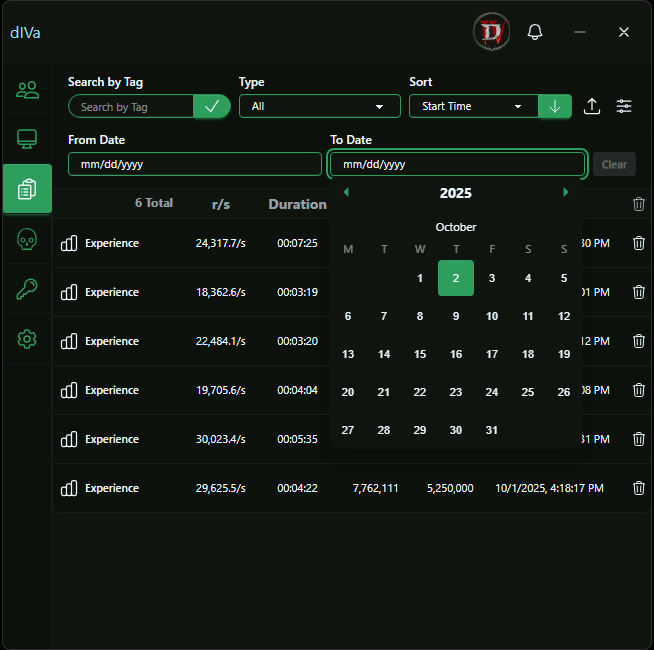Viewport: 654px width, 650px height.
Task: Open the players group sidebar icon
Action: (27, 90)
